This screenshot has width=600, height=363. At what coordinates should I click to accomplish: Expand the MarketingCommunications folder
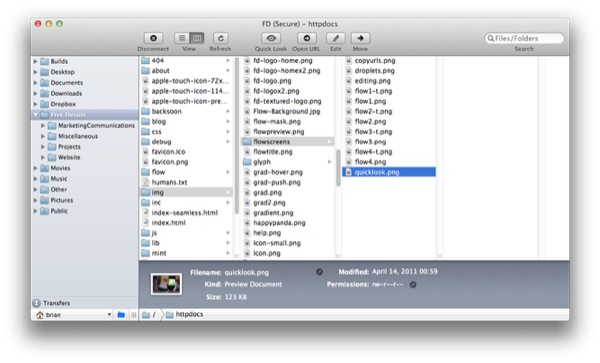click(x=43, y=125)
